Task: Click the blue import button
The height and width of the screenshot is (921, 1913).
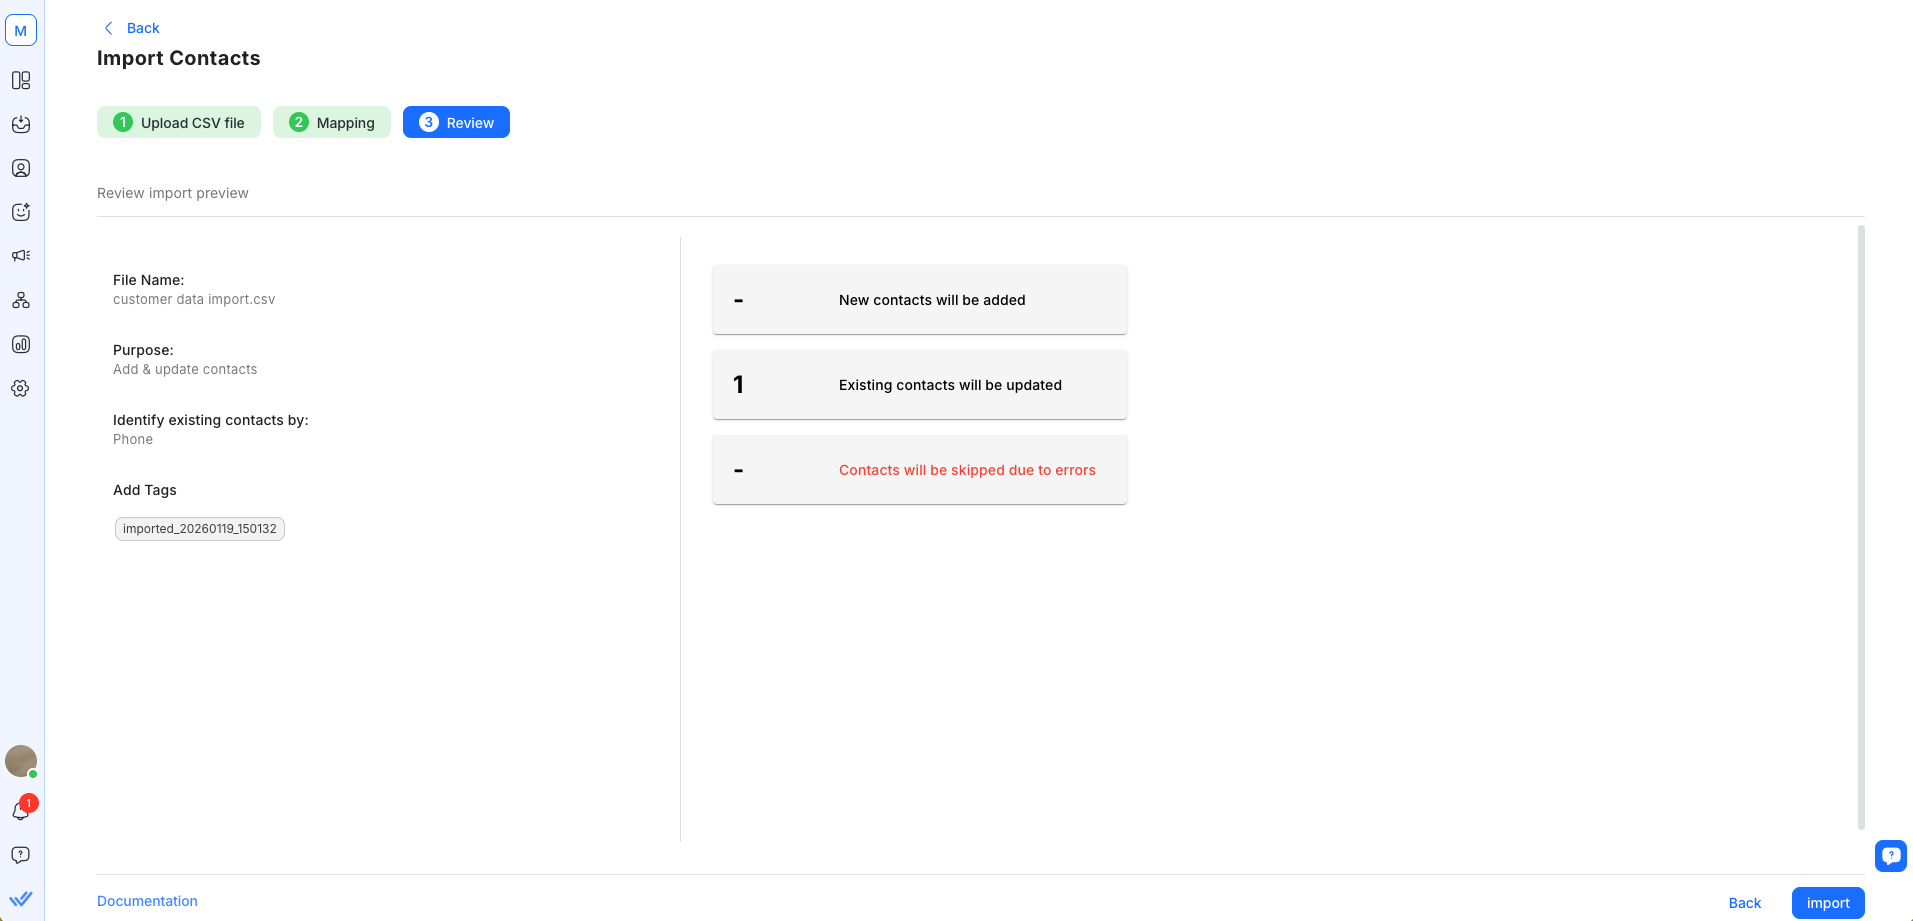Action: click(1827, 903)
